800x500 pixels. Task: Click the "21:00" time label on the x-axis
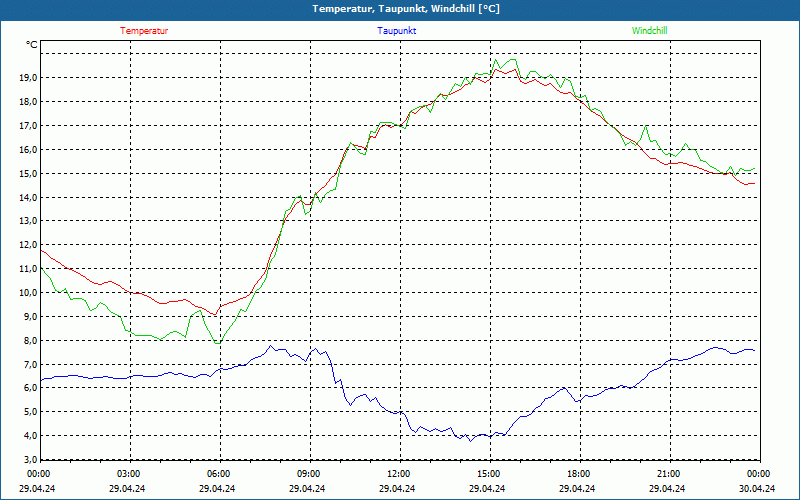(668, 474)
